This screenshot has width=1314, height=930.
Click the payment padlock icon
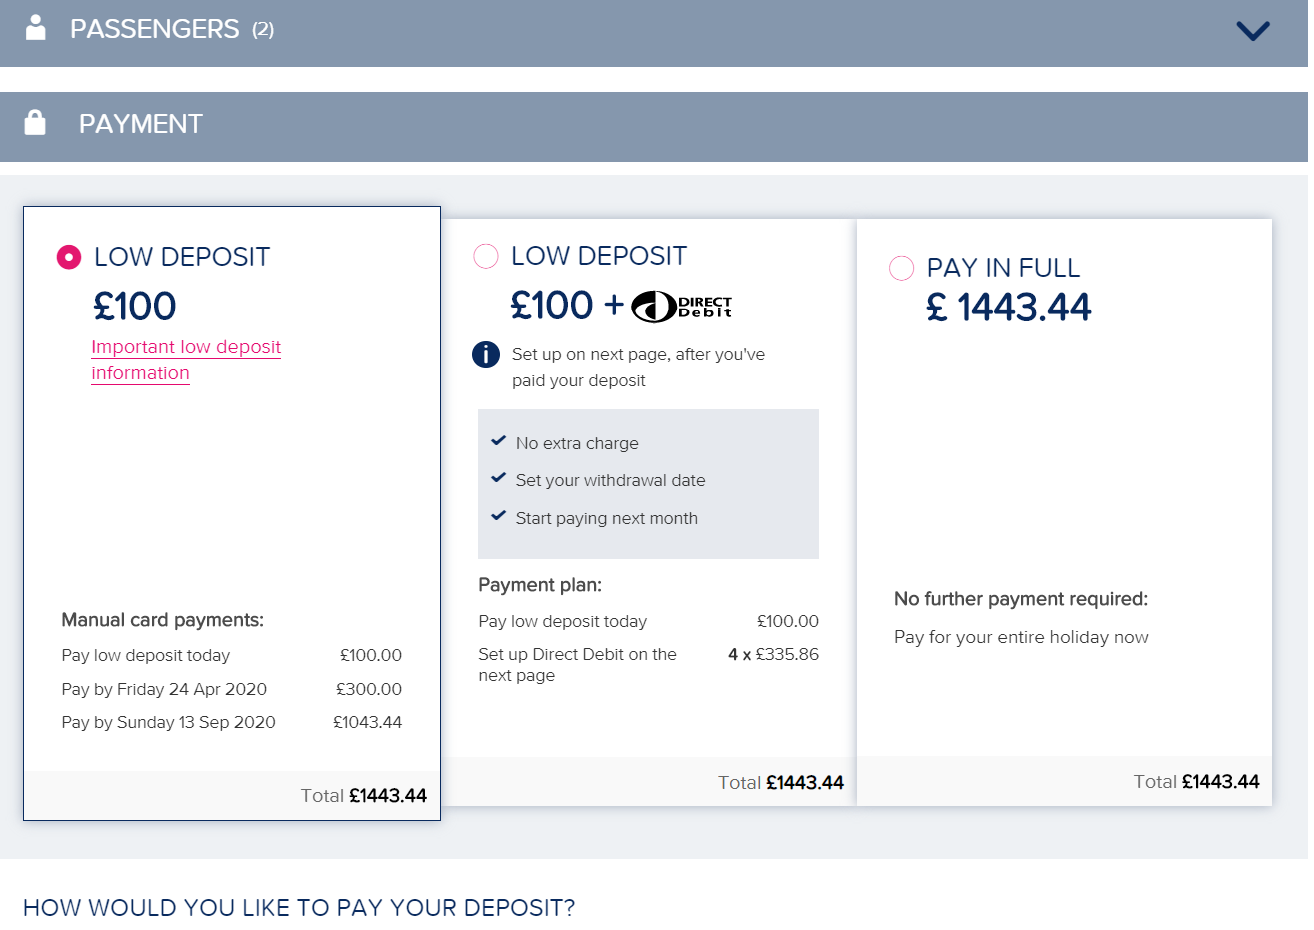click(35, 123)
